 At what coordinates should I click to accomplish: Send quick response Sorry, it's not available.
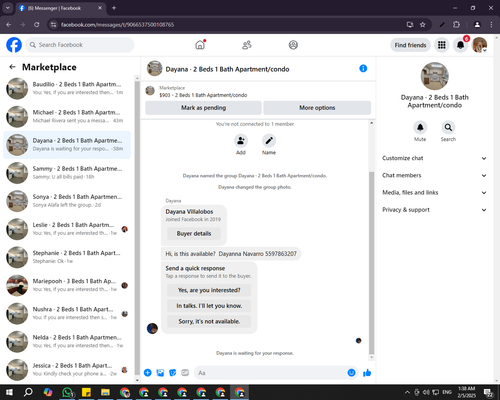209,321
